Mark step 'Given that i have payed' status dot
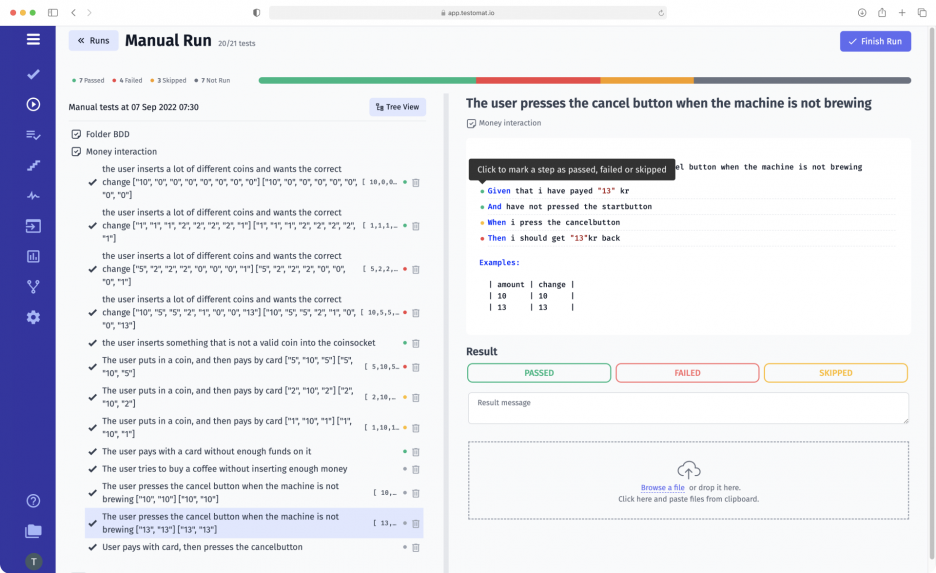This screenshot has height=573, width=936. coord(481,191)
